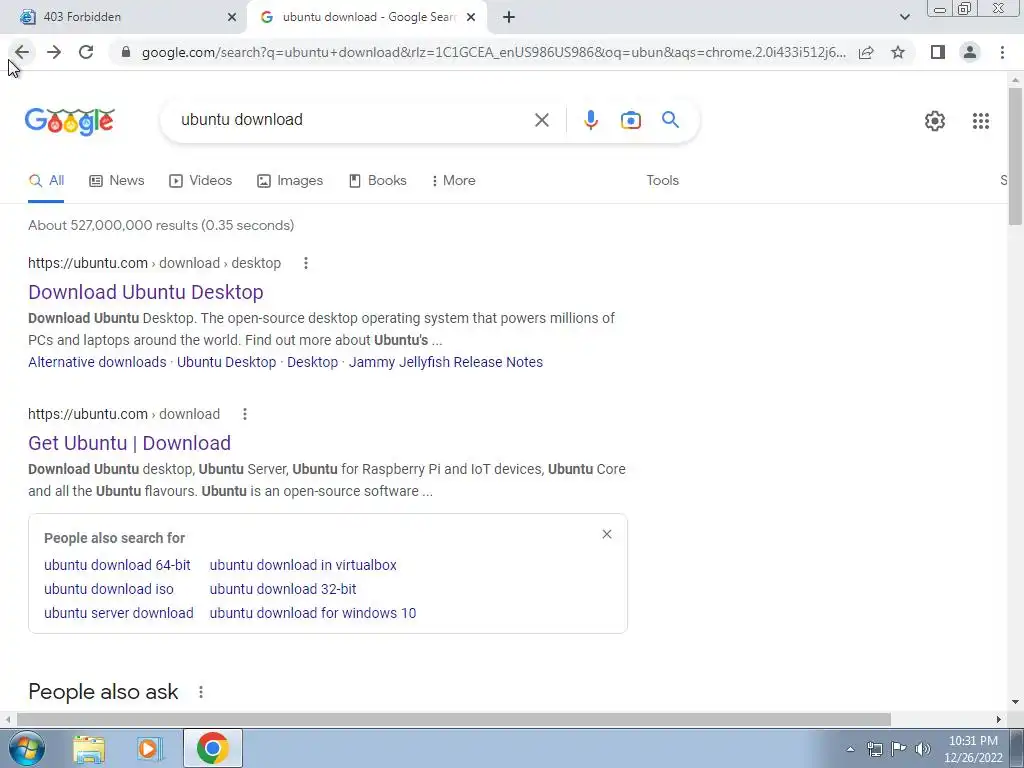Open the tab search dropdown arrow
Viewport: 1024px width, 768px height.
904,17
